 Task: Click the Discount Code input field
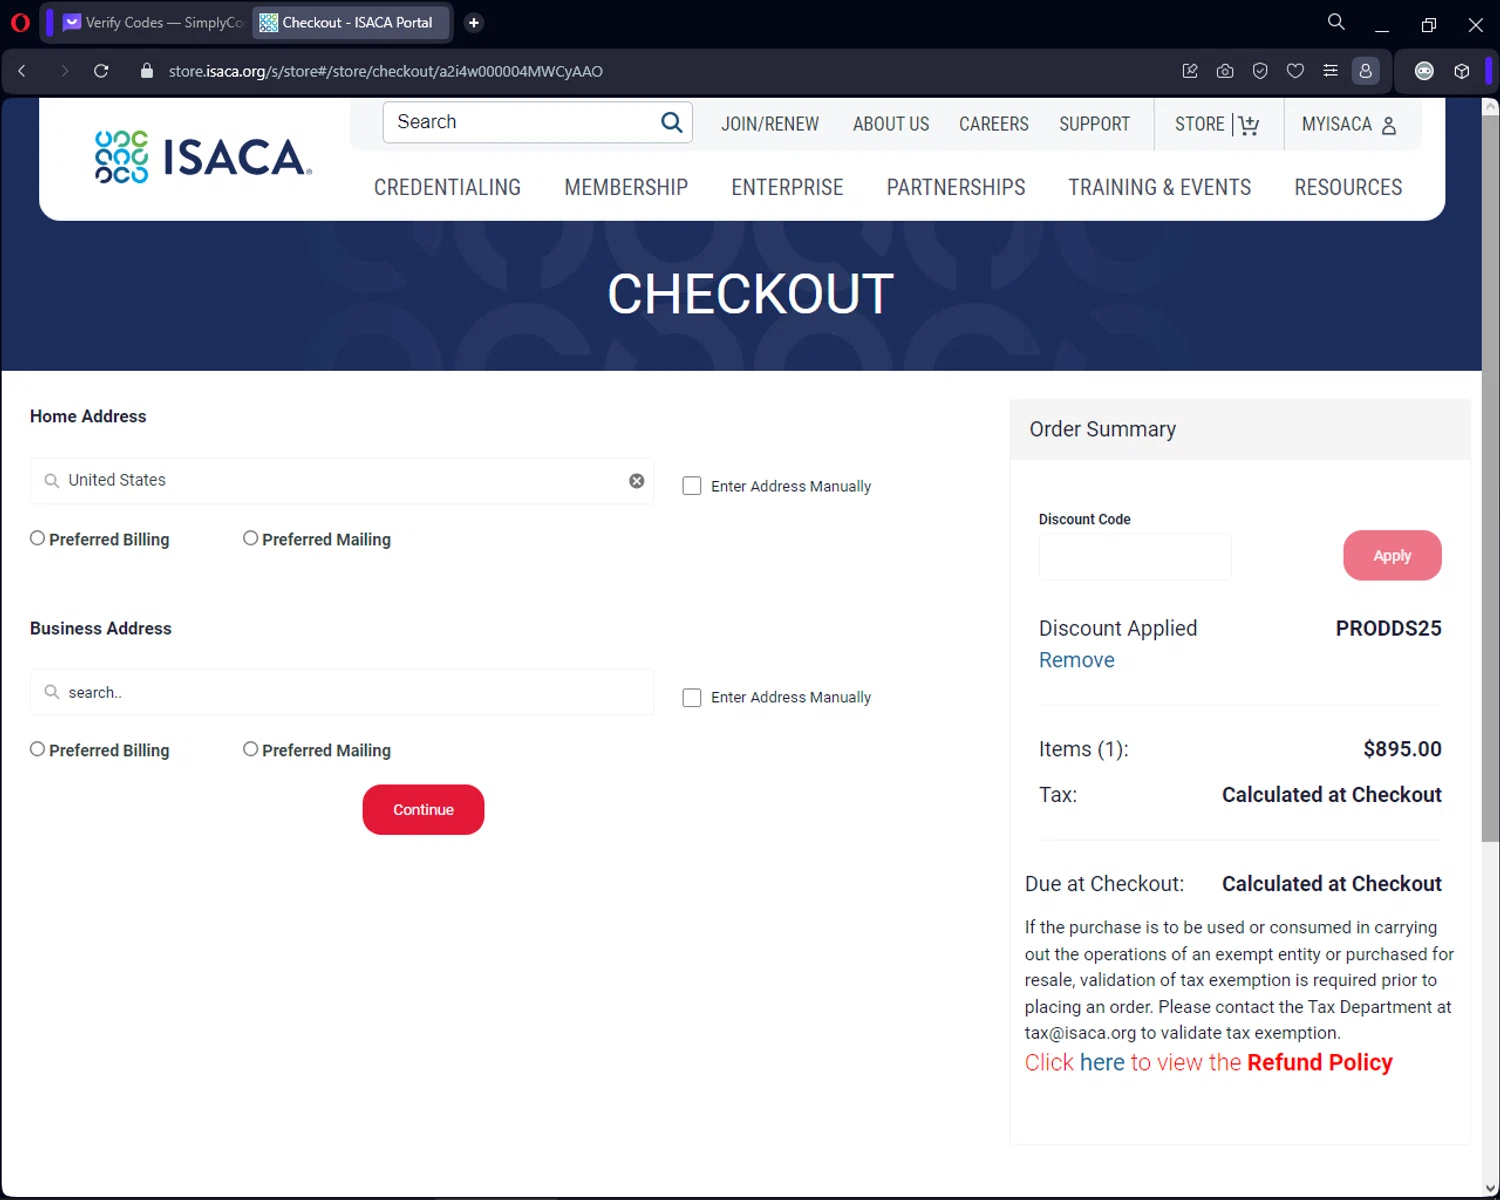[x=1135, y=557]
